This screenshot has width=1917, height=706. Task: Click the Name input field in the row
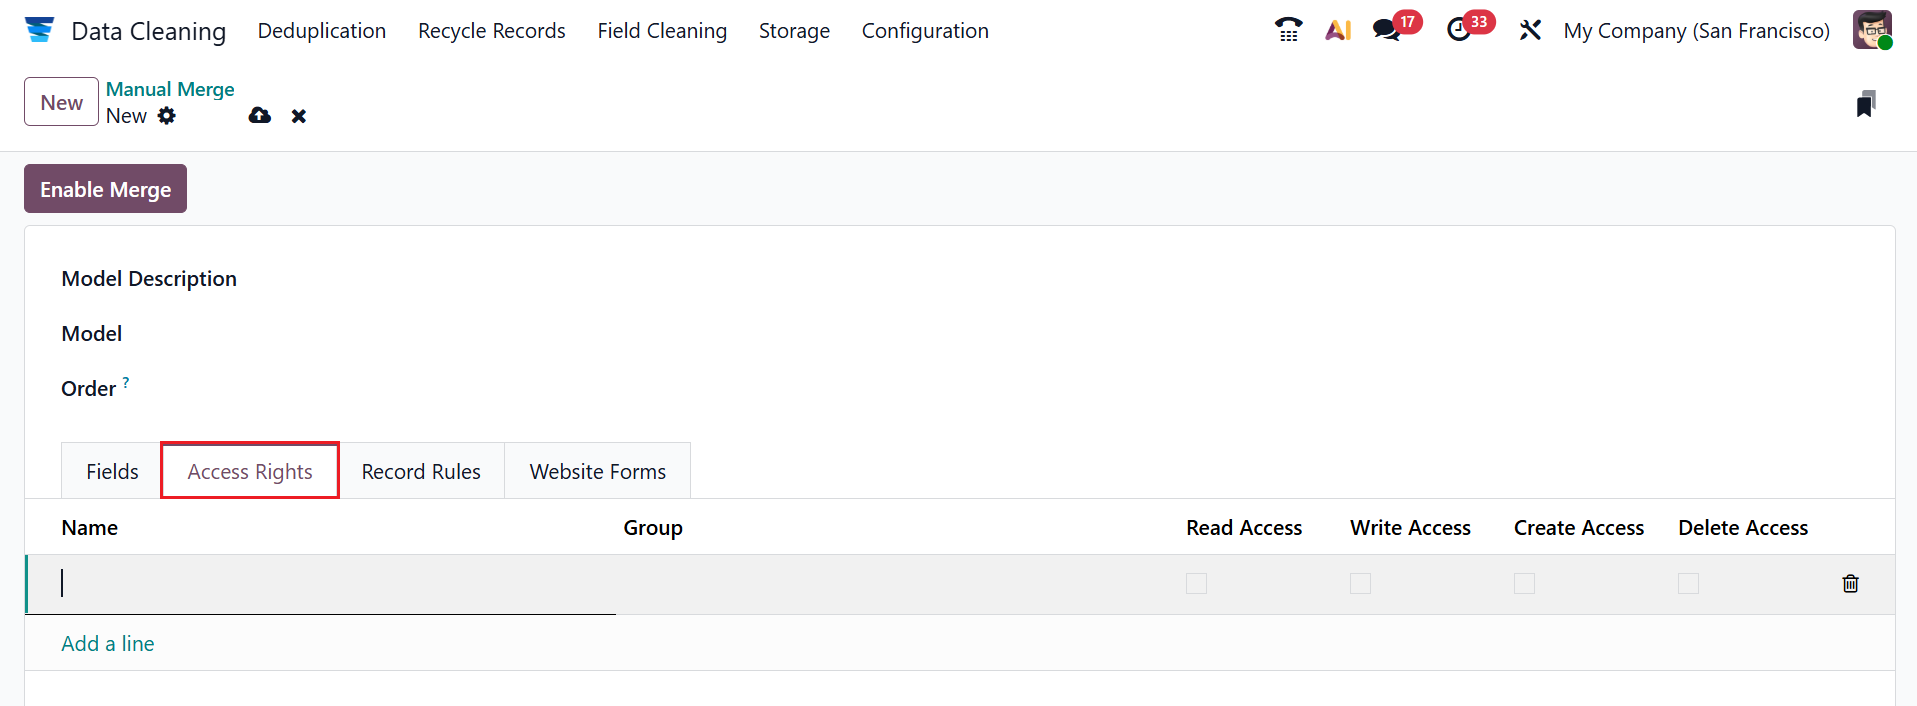point(320,583)
